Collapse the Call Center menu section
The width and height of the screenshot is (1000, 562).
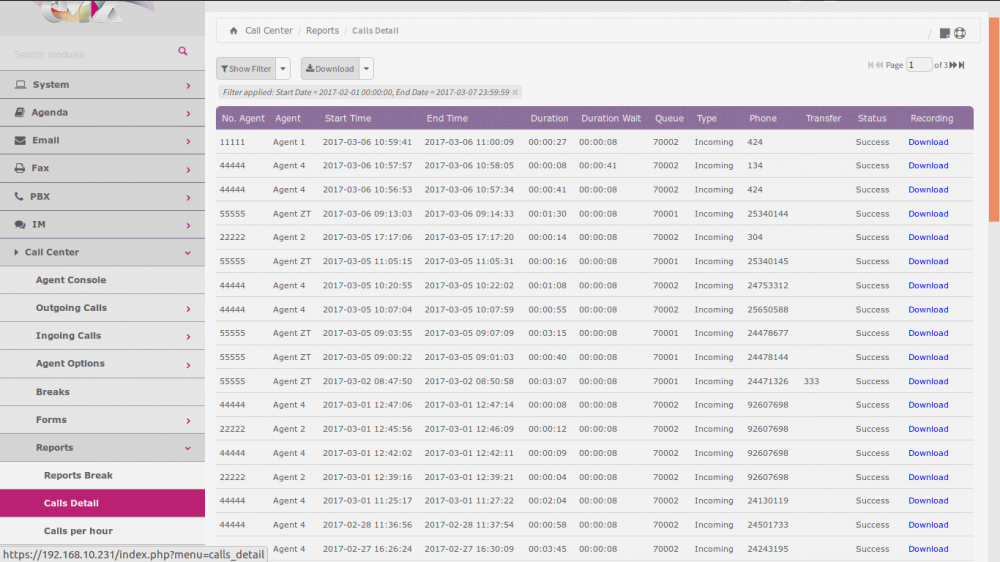tap(188, 253)
